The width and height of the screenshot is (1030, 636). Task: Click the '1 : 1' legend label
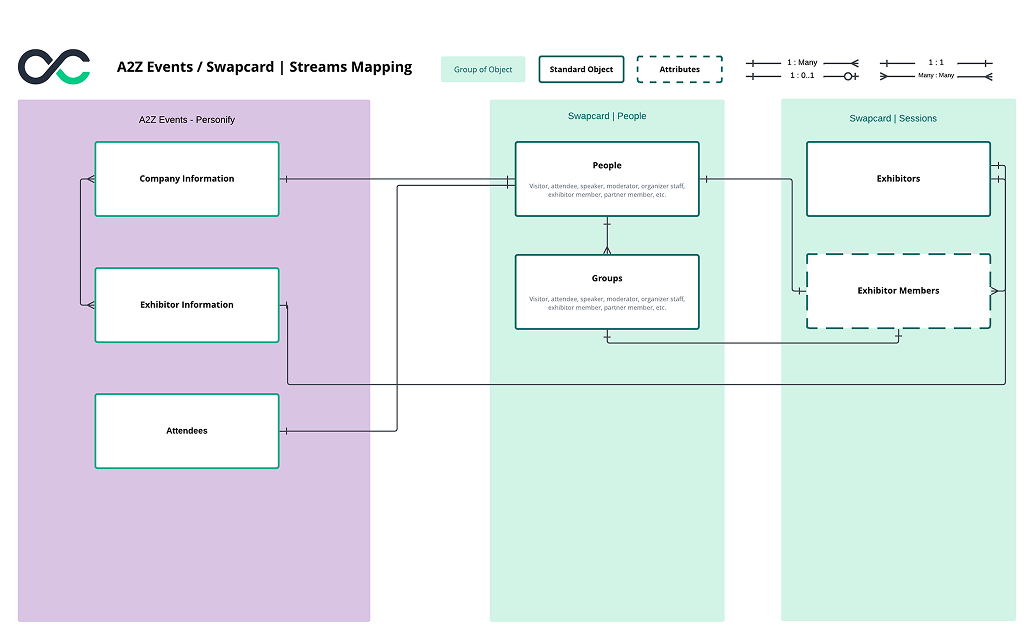[x=936, y=62]
